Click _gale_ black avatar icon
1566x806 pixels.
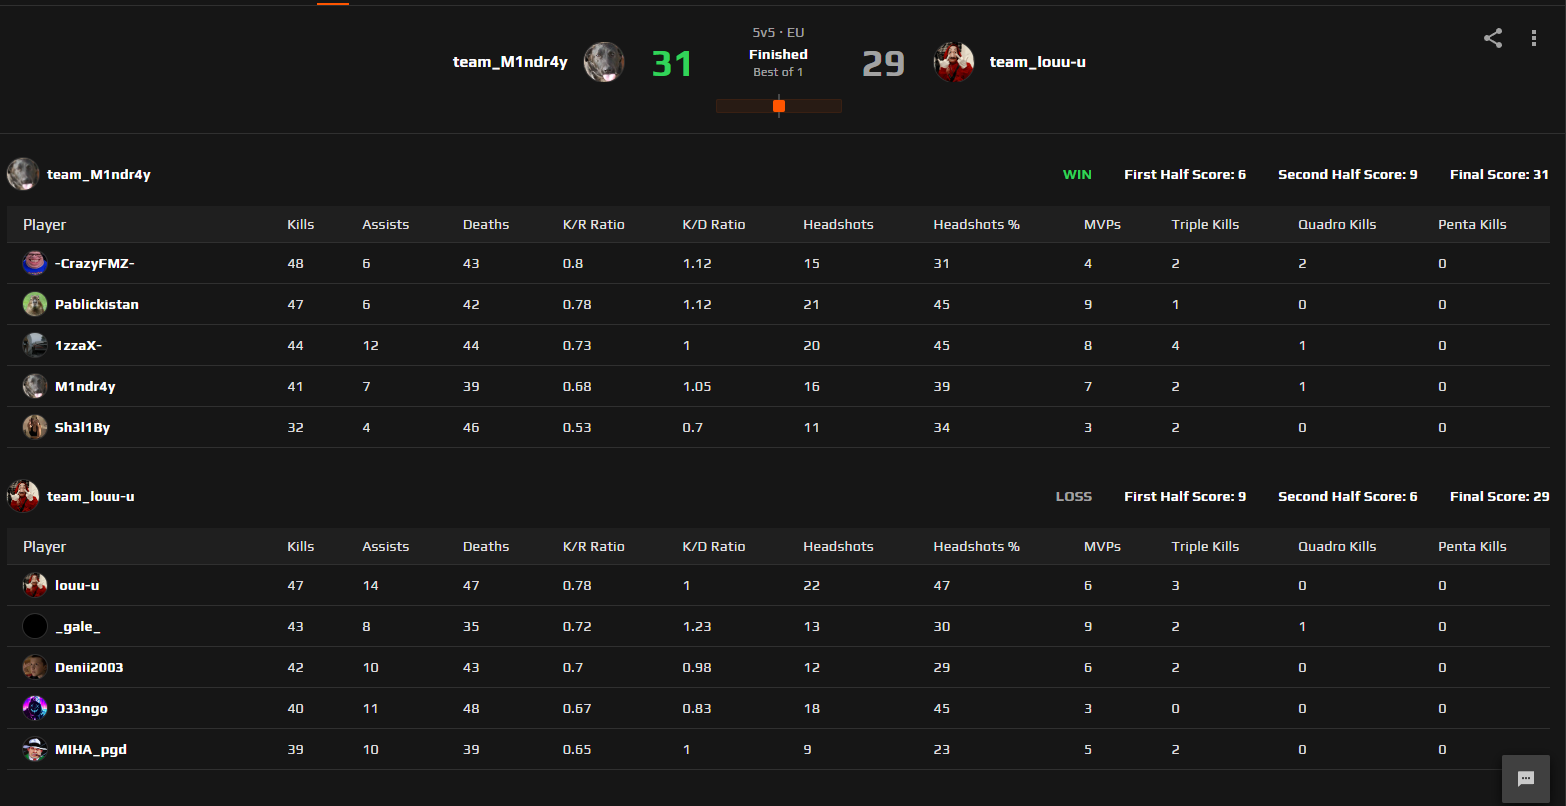click(x=35, y=626)
